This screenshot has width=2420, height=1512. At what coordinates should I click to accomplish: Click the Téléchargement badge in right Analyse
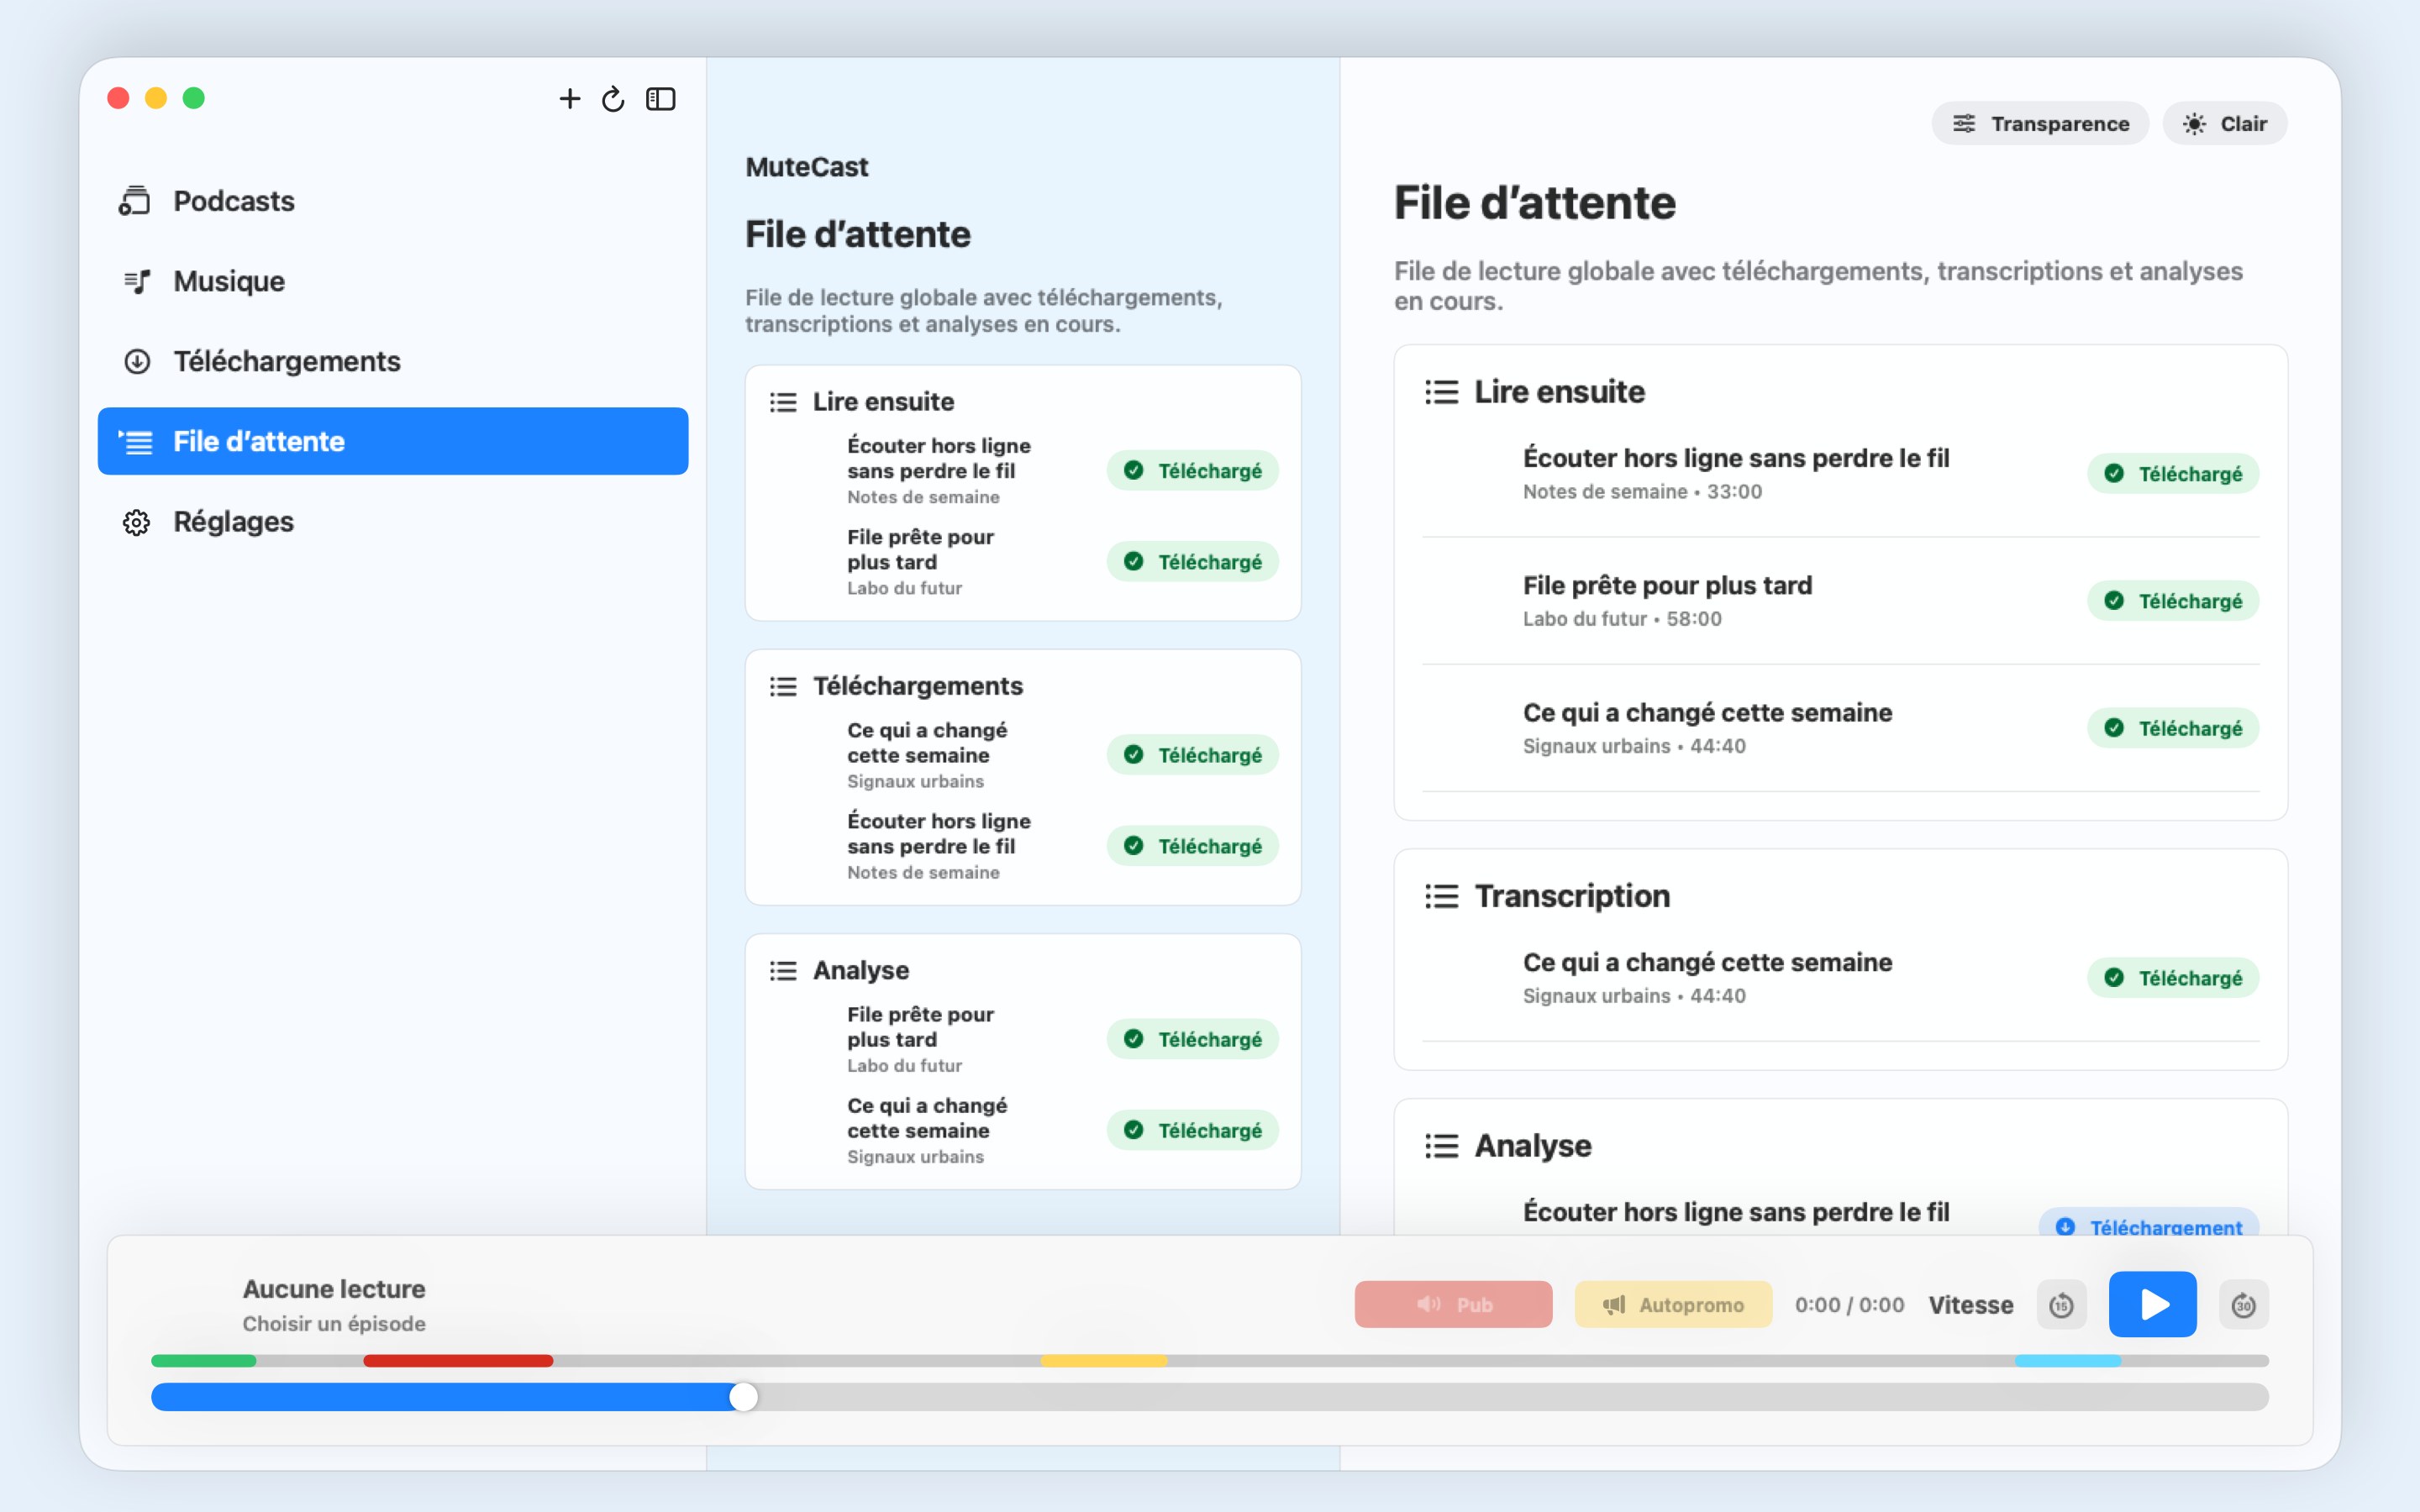pos(2148,1222)
